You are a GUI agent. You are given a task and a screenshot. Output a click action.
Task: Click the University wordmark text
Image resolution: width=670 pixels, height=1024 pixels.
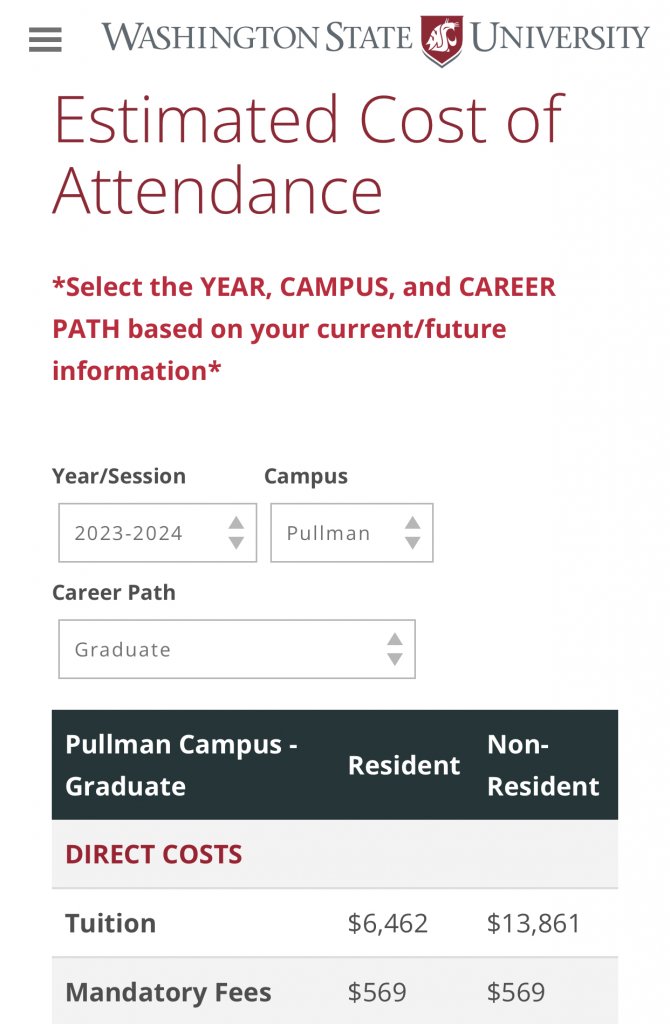click(x=560, y=38)
